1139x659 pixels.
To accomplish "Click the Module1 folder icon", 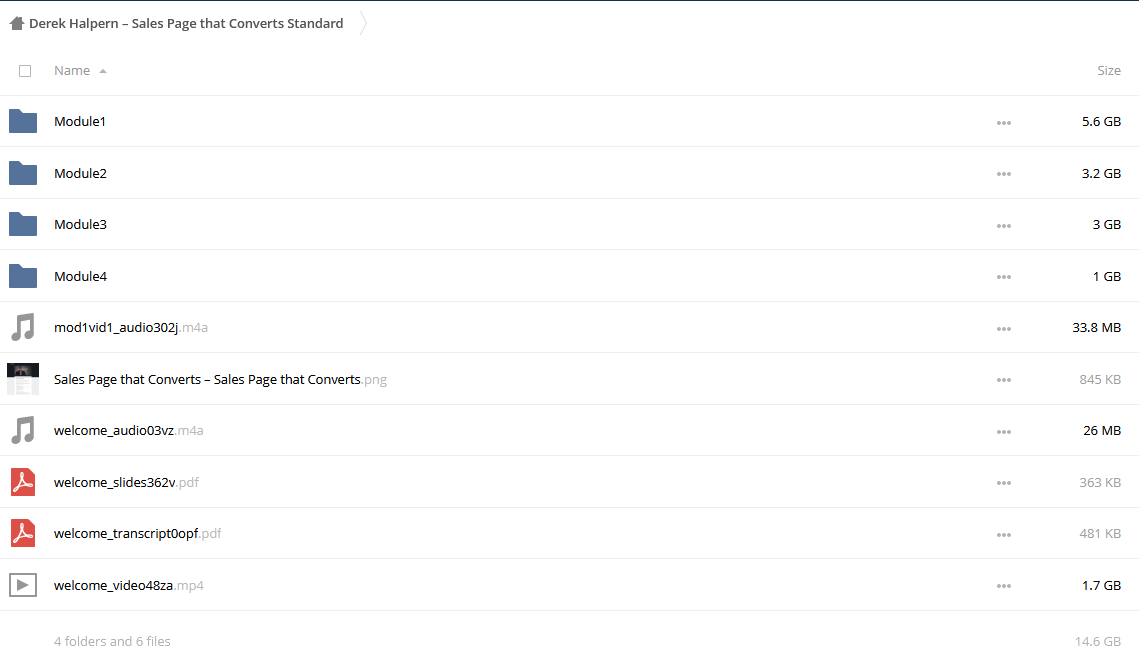I will [23, 121].
